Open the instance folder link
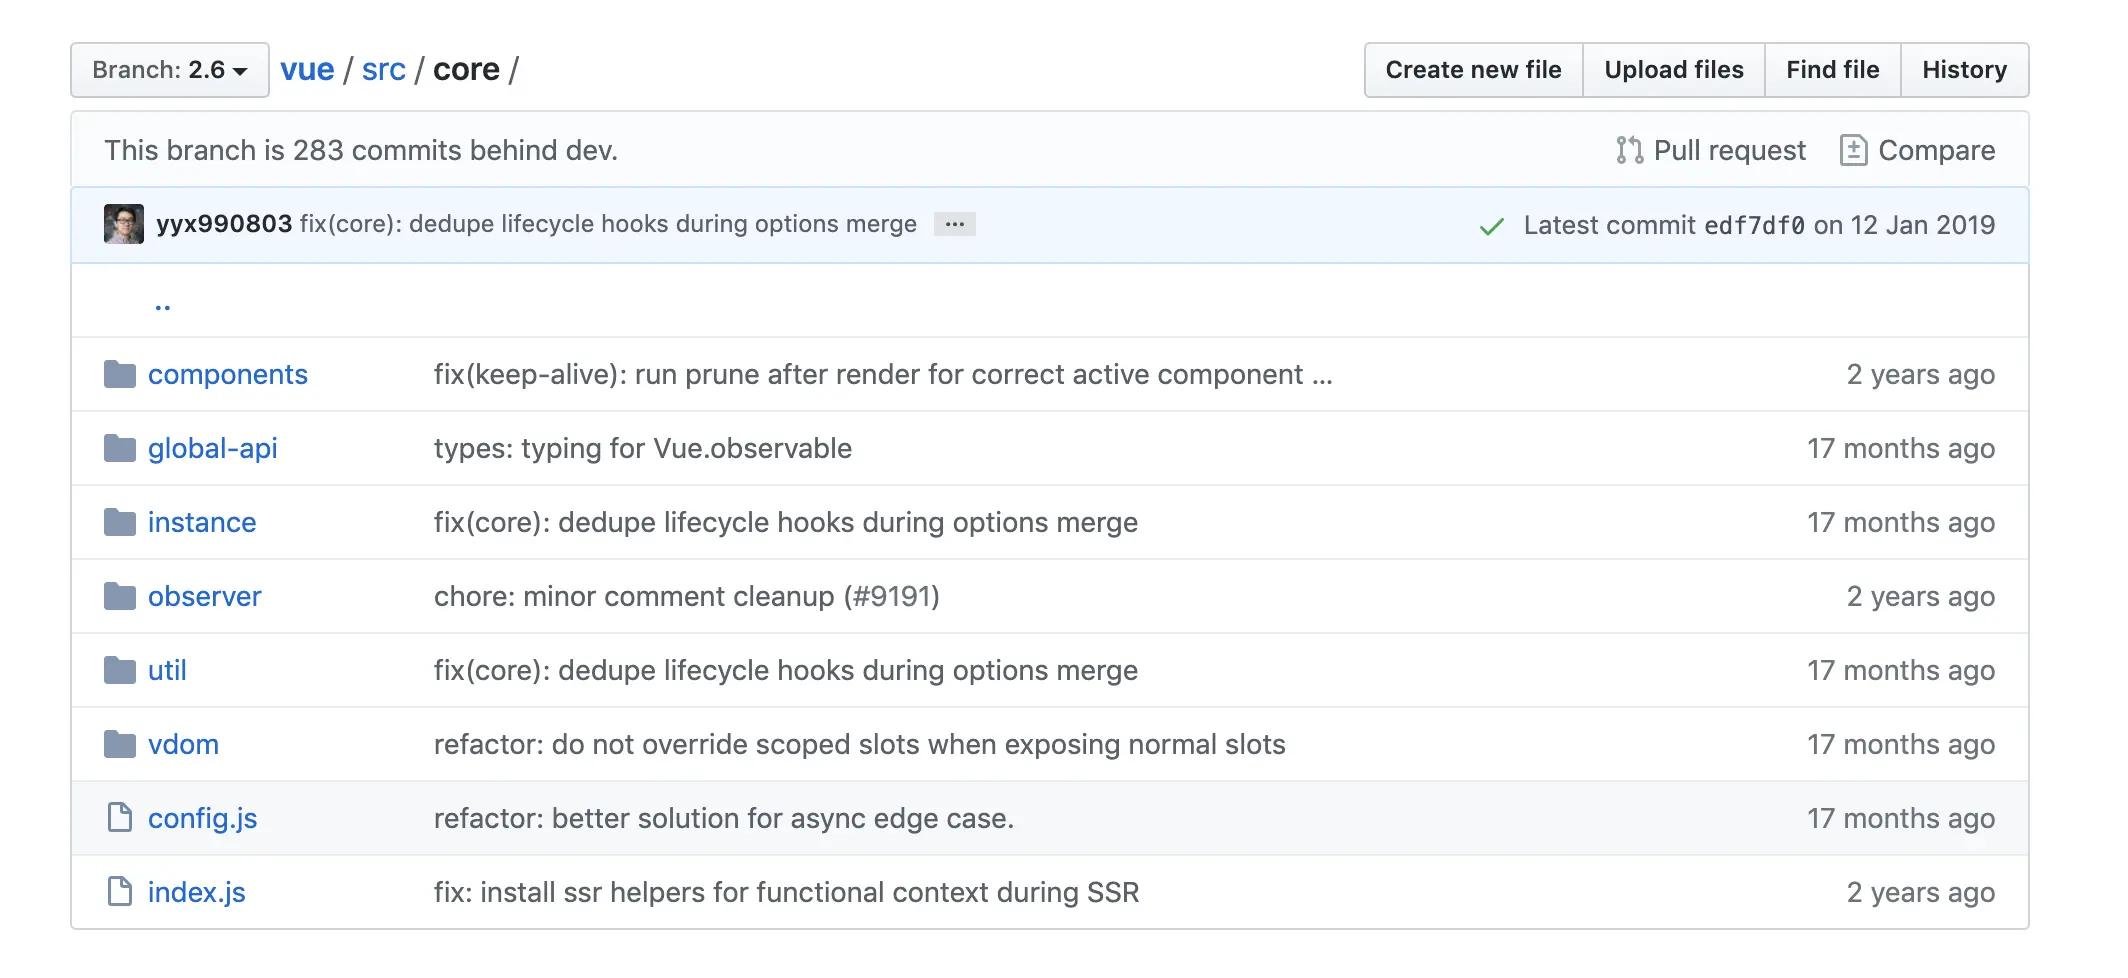The height and width of the screenshot is (978, 2128). (x=202, y=522)
